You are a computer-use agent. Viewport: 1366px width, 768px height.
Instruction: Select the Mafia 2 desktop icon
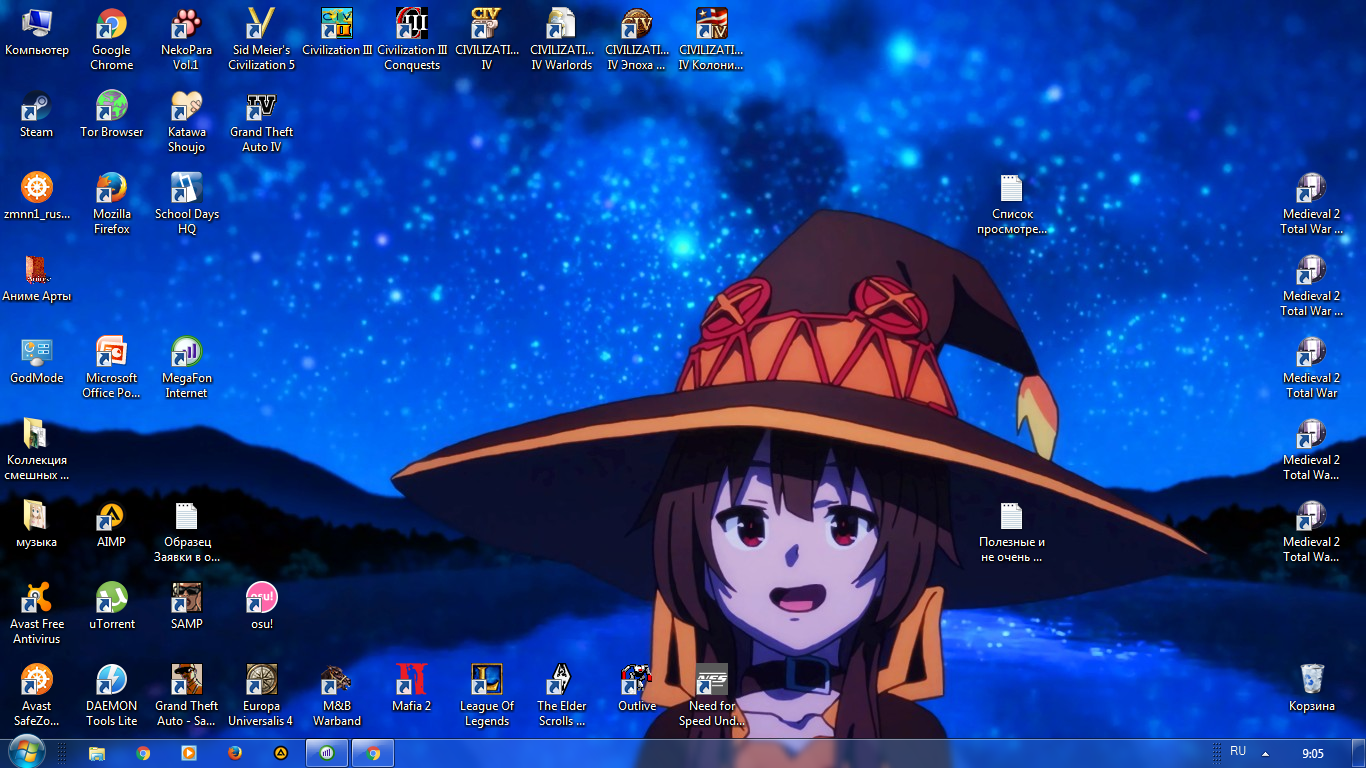pos(412,689)
